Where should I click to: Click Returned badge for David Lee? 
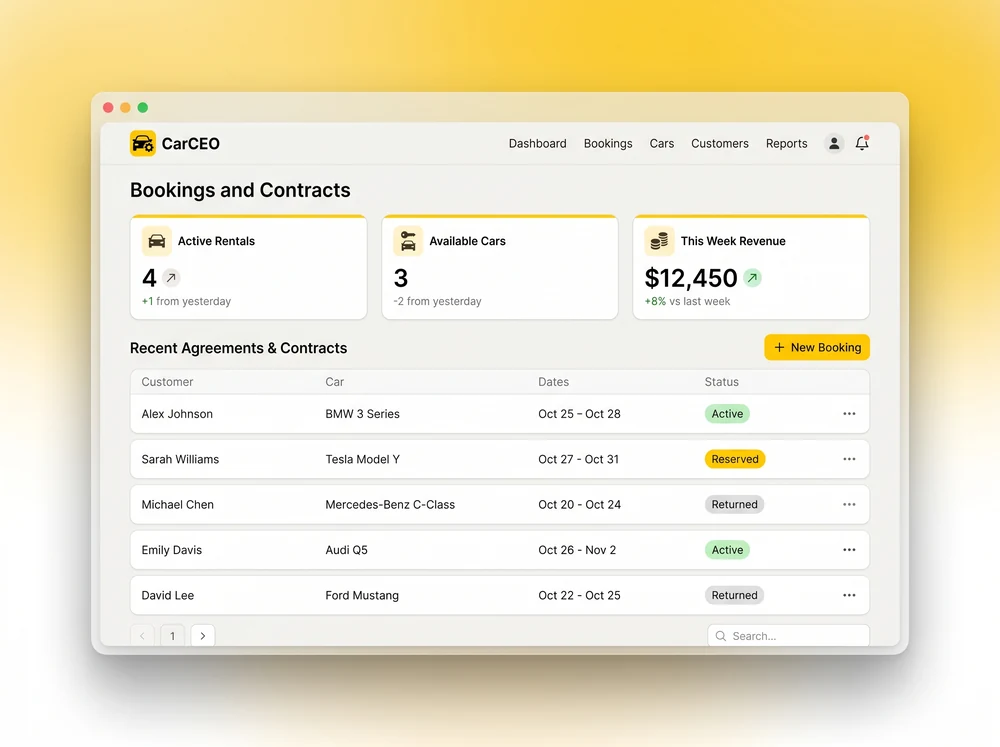click(735, 595)
